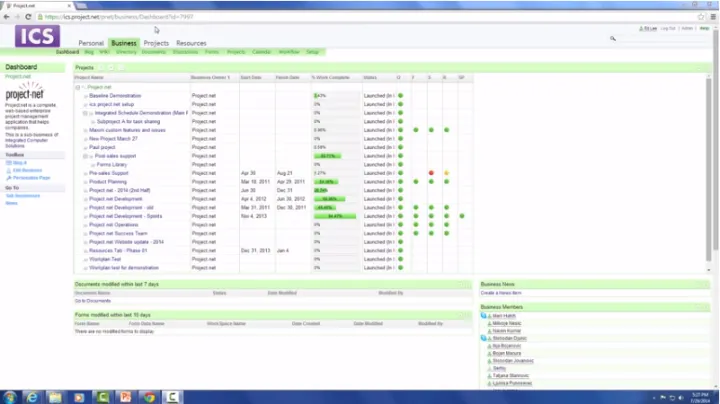Click the Windows Start button
The width and height of the screenshot is (720, 404).
[12, 395]
